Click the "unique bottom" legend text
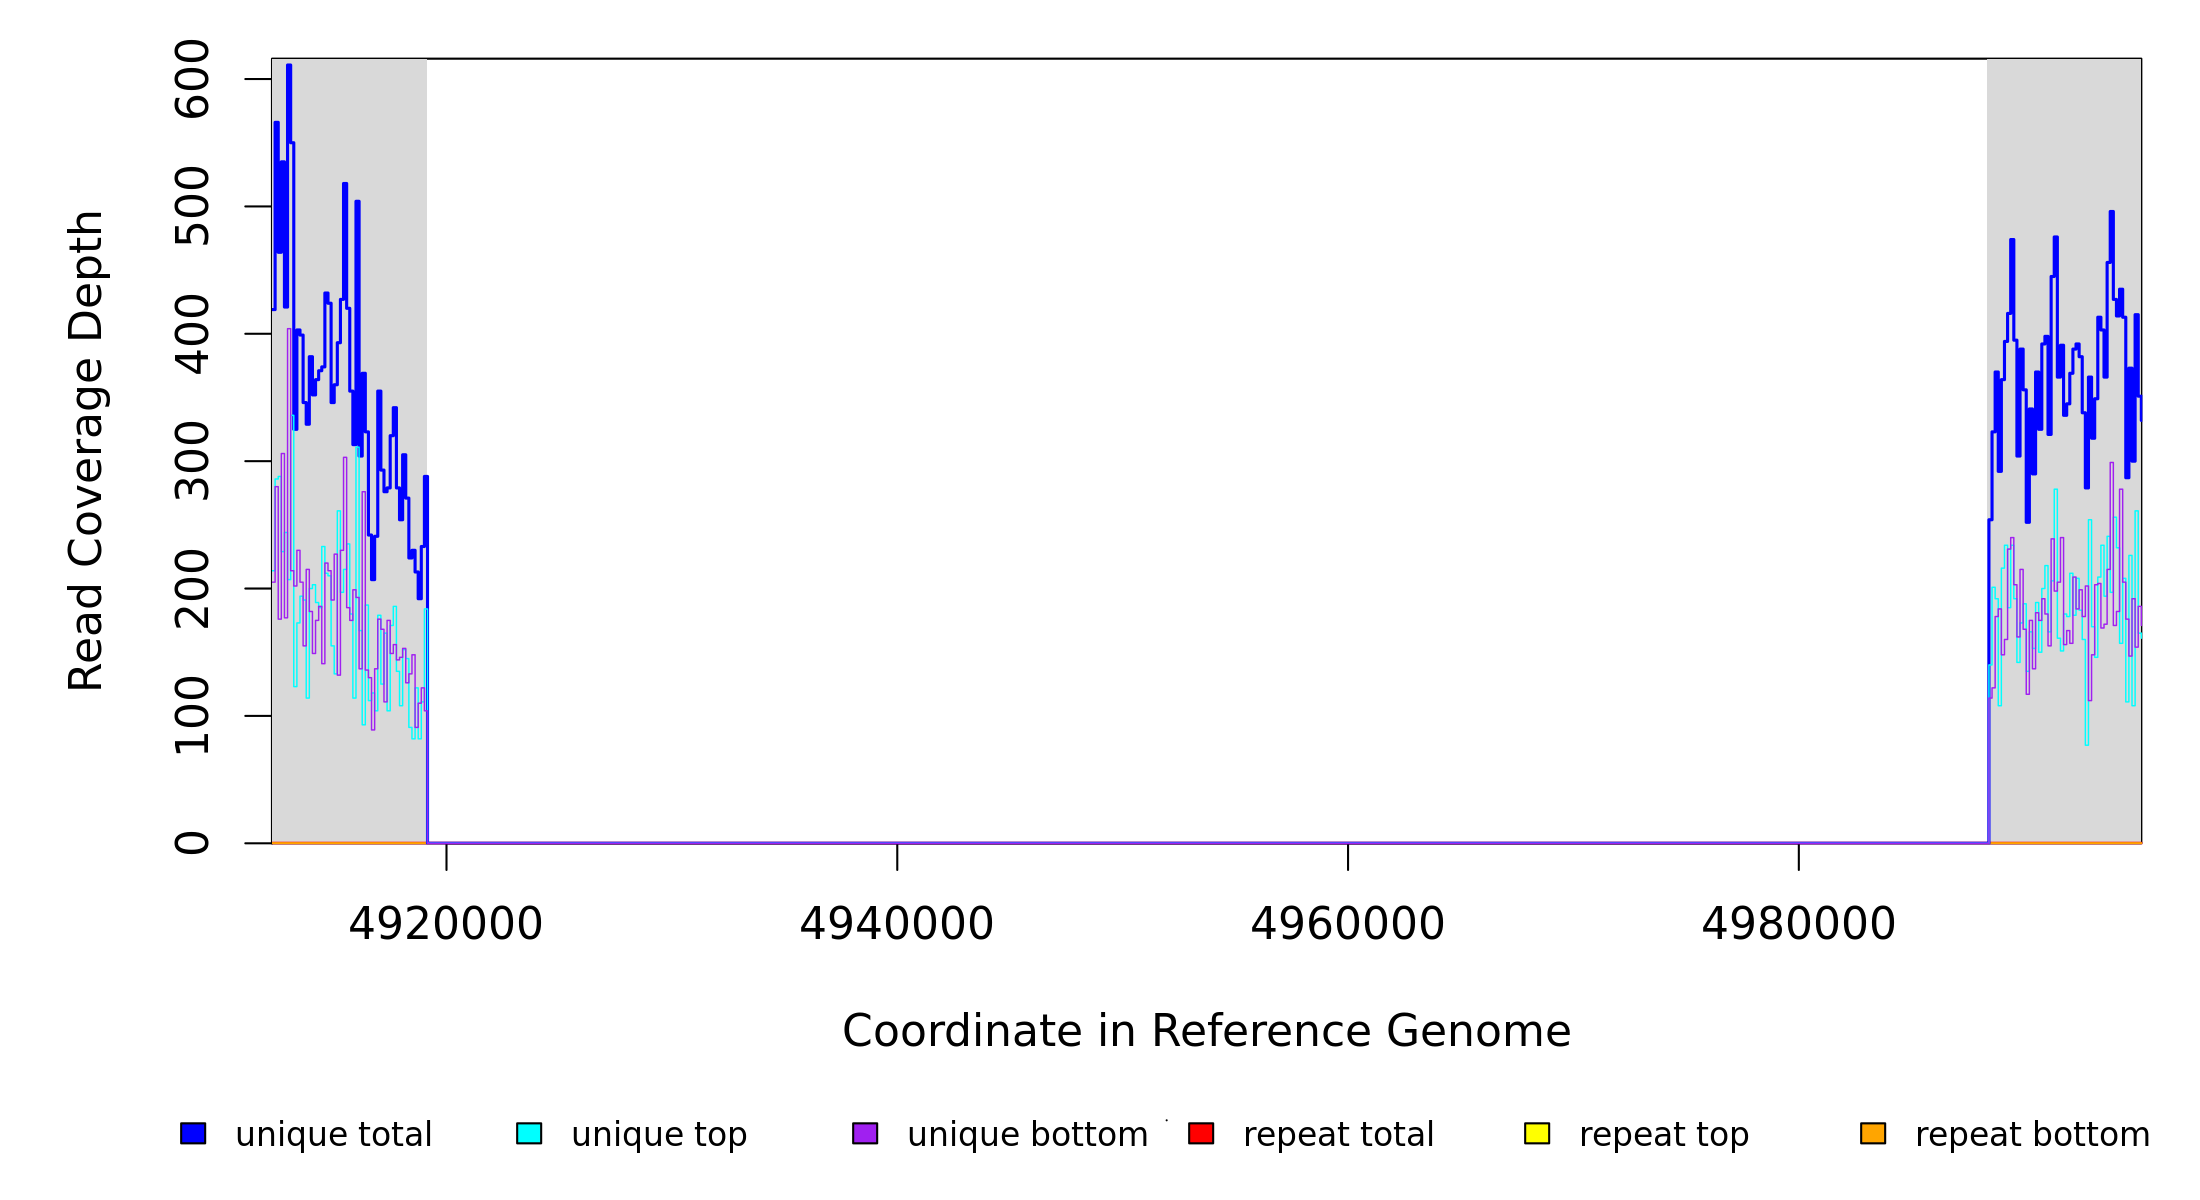Screen dimensions: 2200x1200 point(1027,1135)
